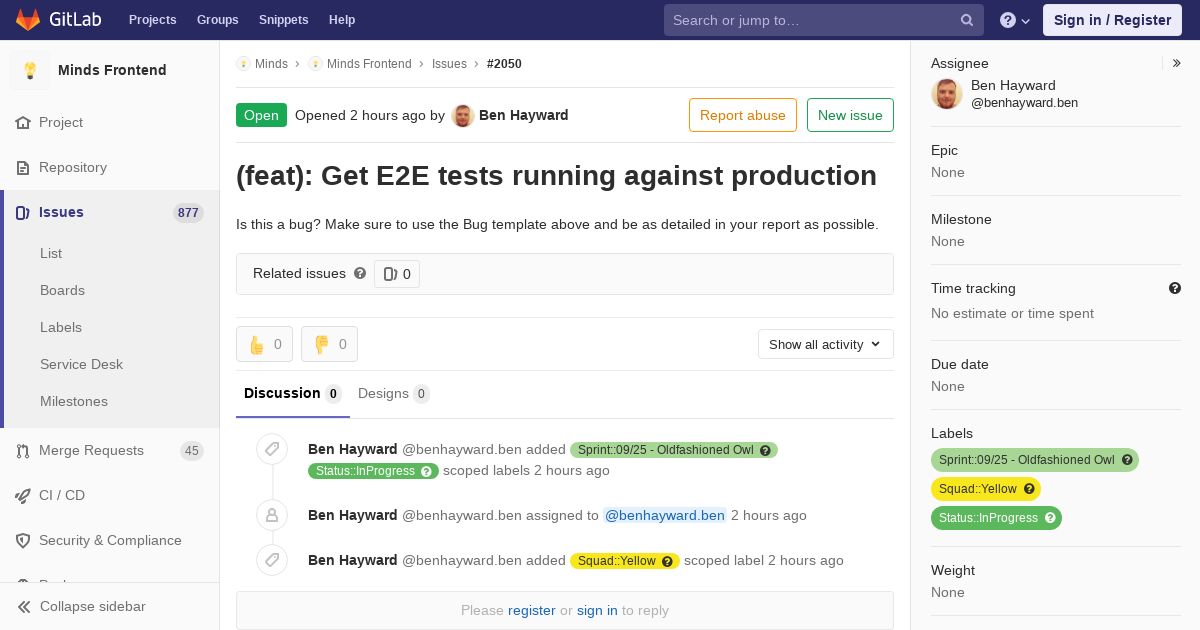Click the search magnifier icon

click(x=967, y=20)
